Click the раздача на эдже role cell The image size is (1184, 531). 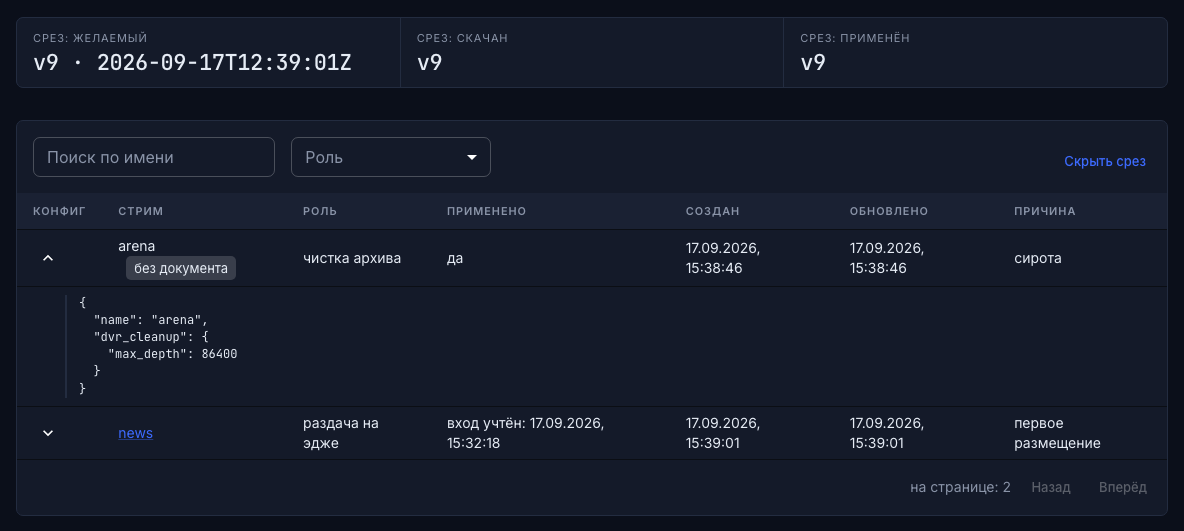tap(341, 433)
